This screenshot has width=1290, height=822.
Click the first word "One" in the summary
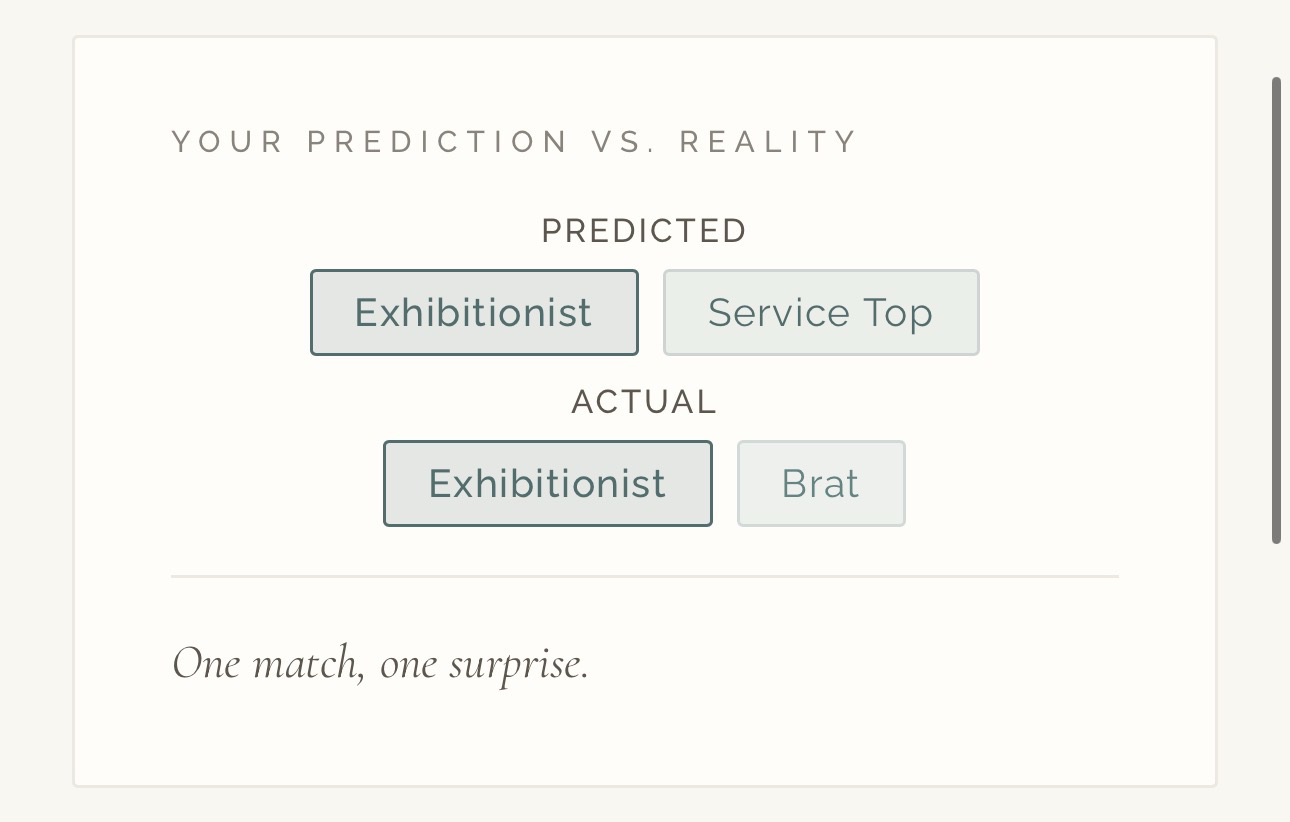[206, 663]
